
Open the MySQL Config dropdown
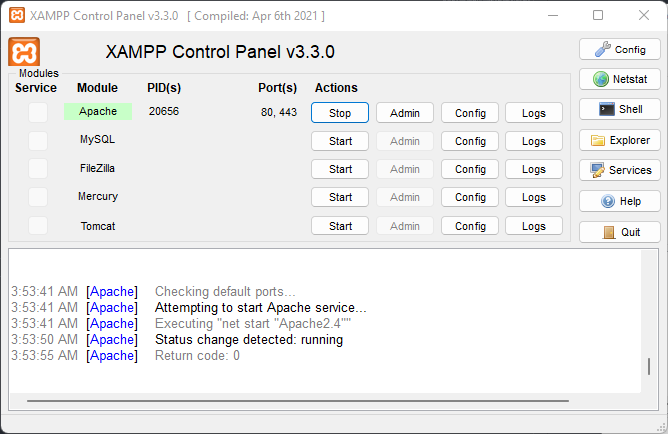tap(470, 141)
